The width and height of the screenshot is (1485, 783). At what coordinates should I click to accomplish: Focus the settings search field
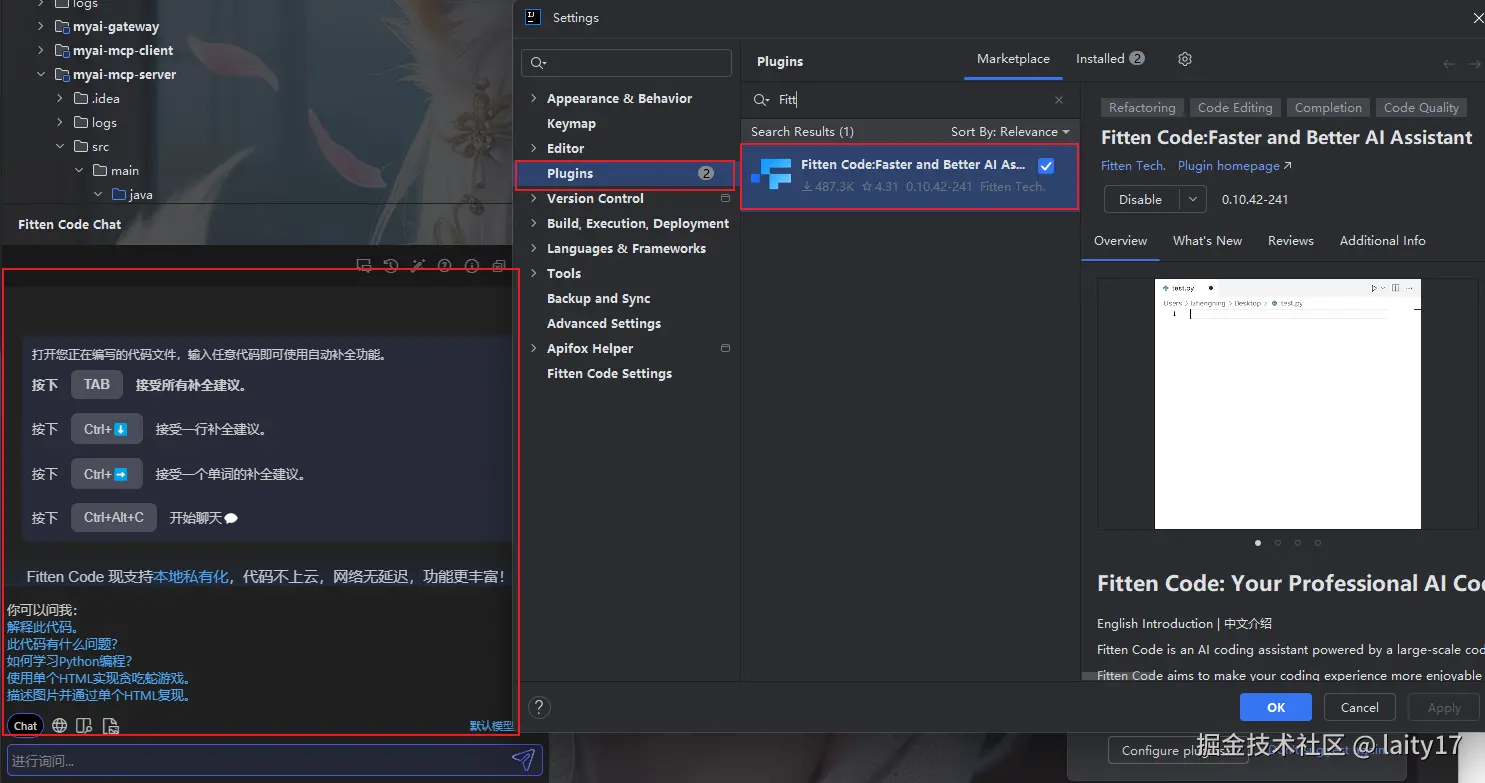(627, 63)
